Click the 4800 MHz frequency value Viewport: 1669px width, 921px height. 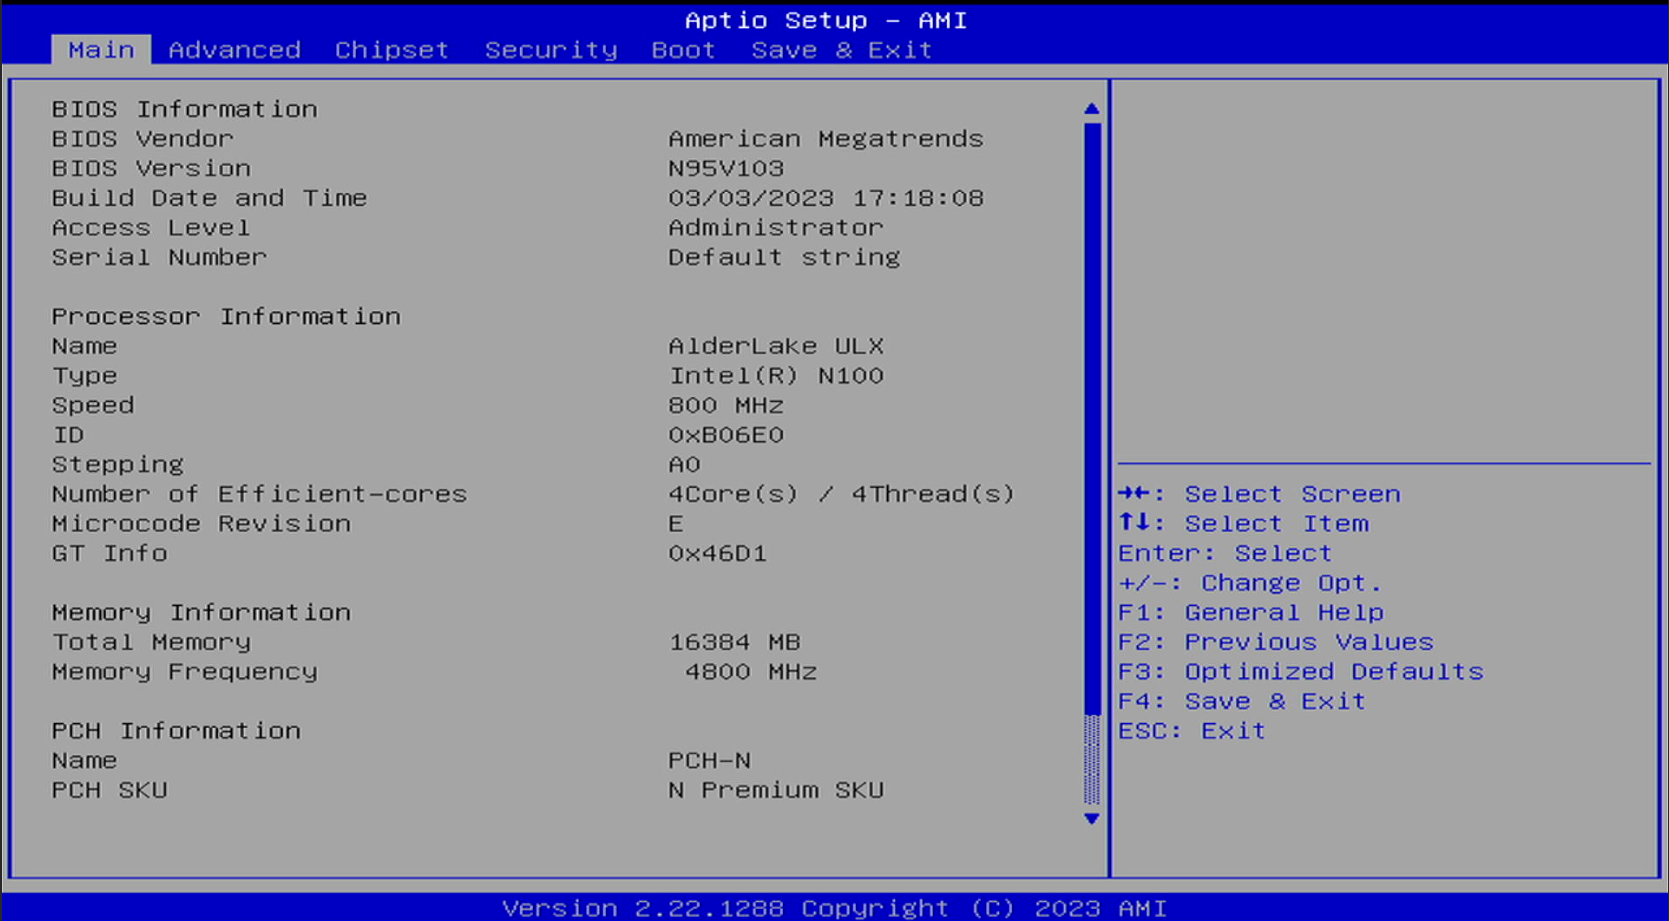750,671
